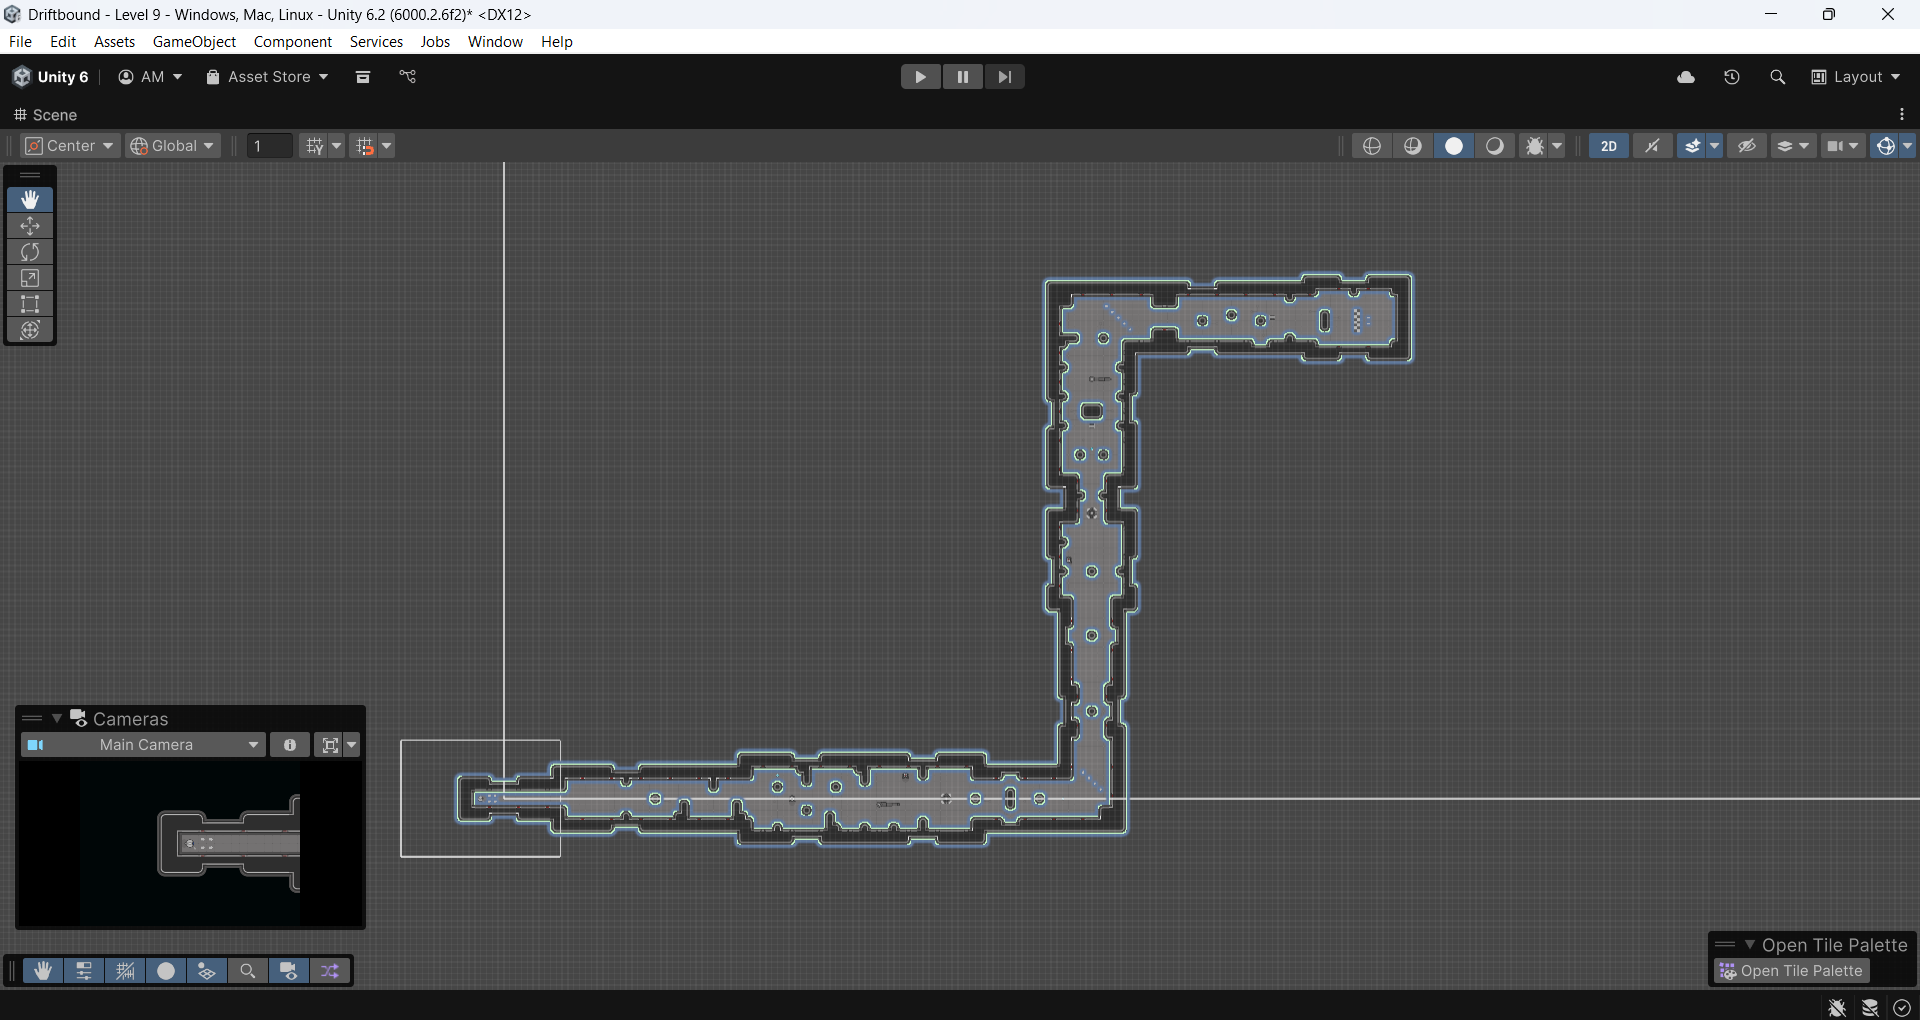Image resolution: width=1920 pixels, height=1020 pixels.
Task: Open overlay search in bottom toolbar
Action: click(x=248, y=971)
